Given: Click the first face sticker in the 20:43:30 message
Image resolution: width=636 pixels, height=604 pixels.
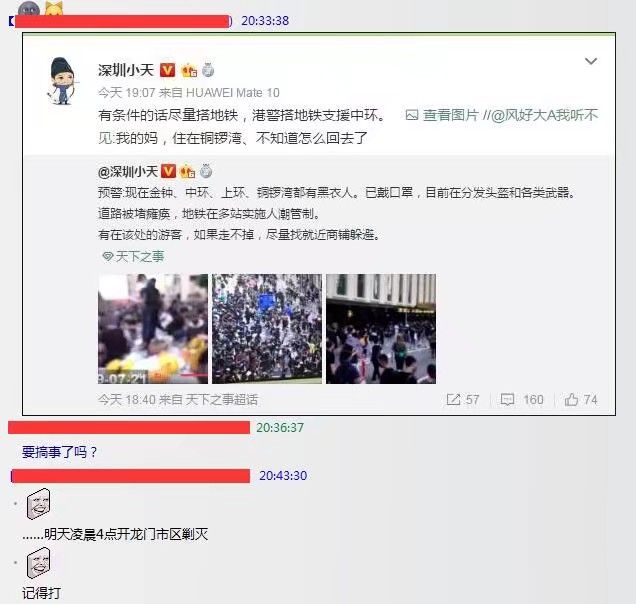Looking at the screenshot, I should pyautogui.click(x=39, y=504).
